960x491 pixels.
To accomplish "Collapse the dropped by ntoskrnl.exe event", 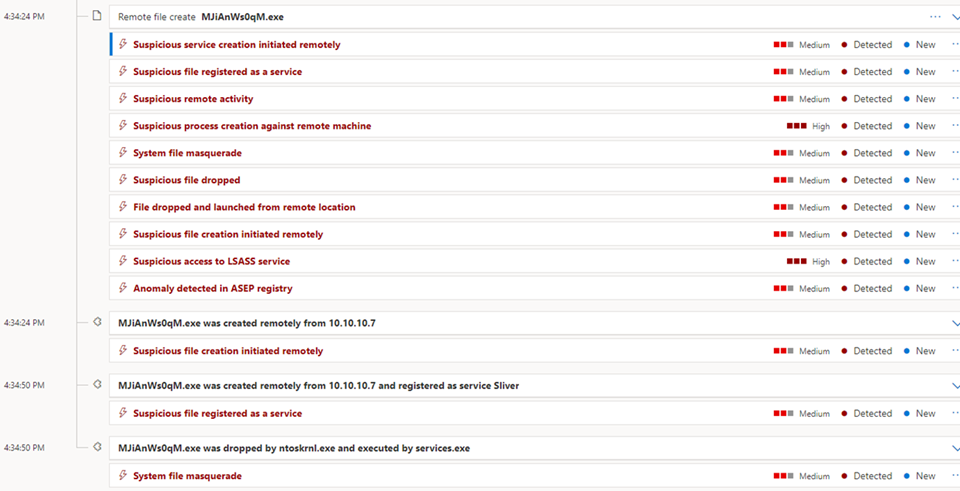I will (954, 448).
